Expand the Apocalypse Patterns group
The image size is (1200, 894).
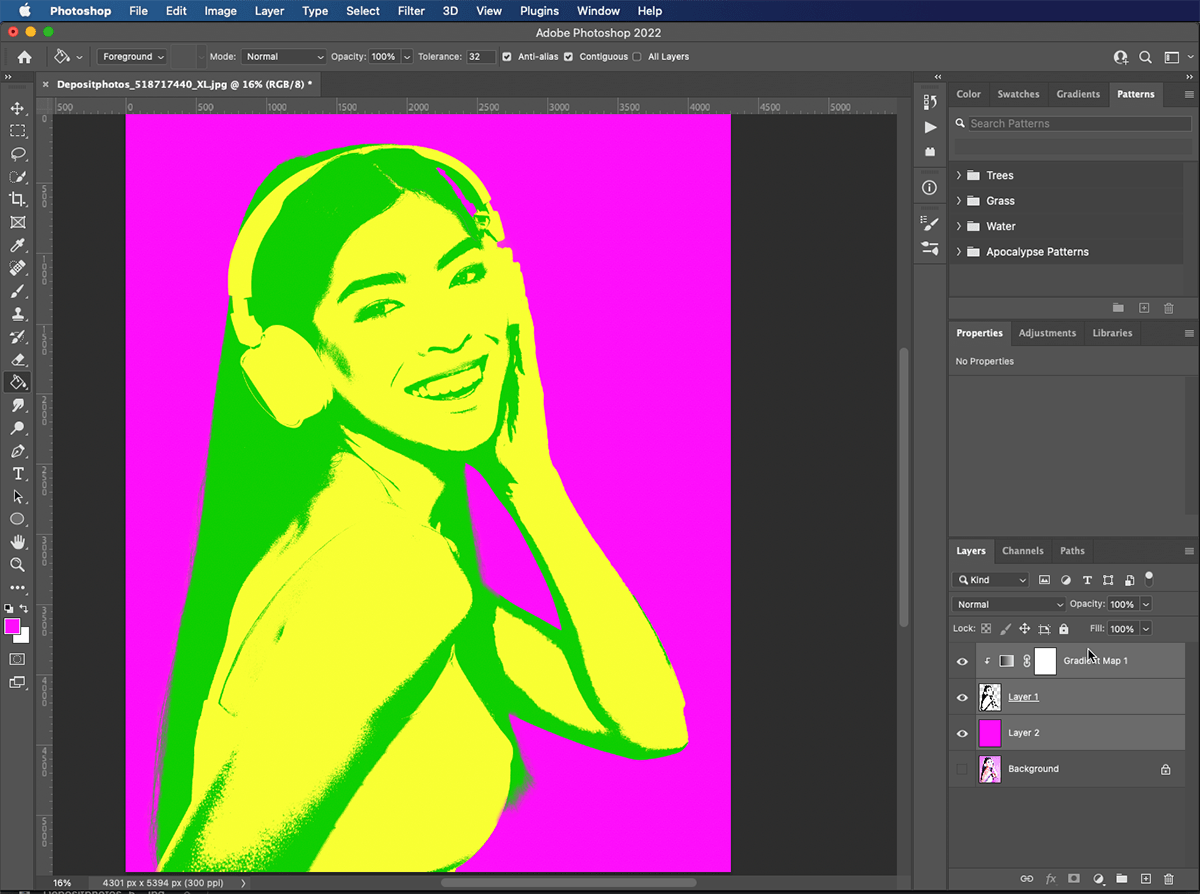click(957, 251)
